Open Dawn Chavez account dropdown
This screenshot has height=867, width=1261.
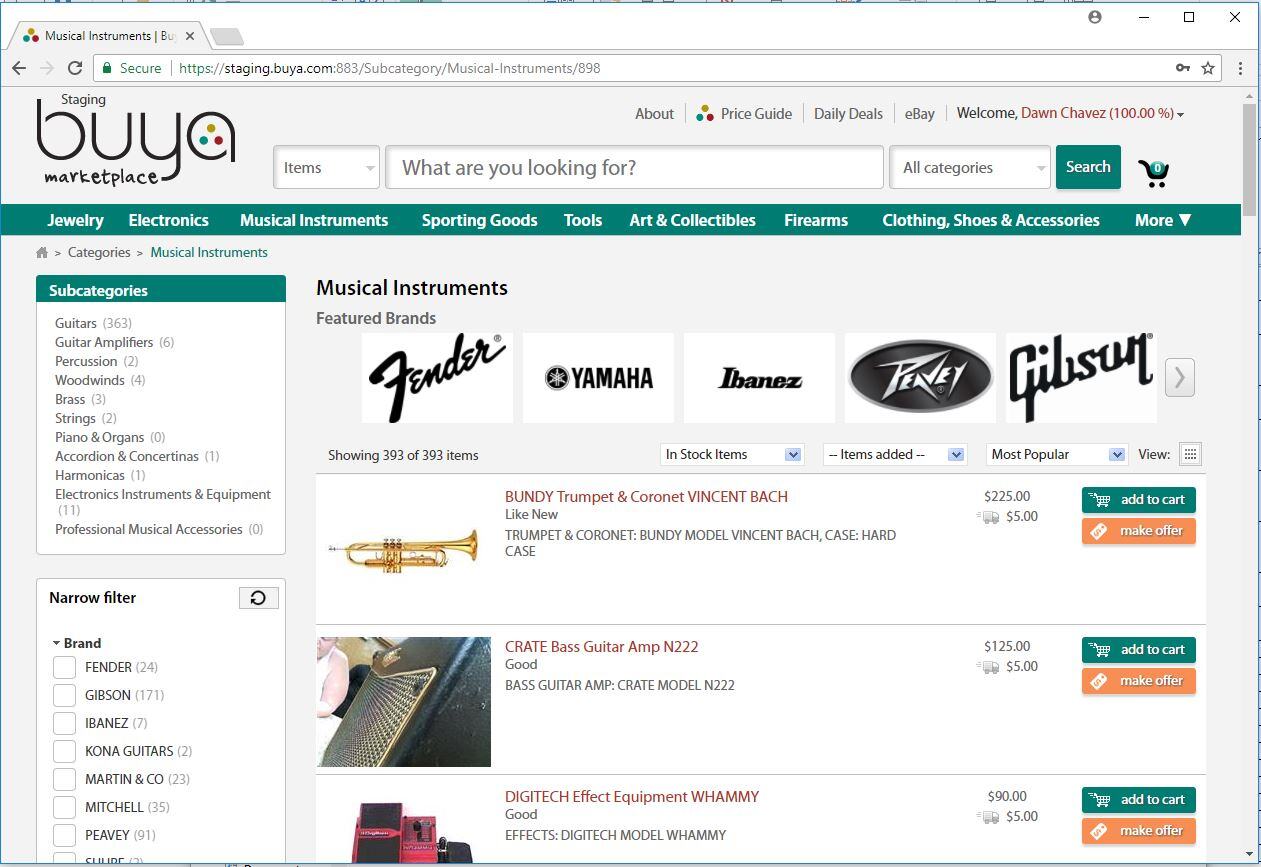pyautogui.click(x=1102, y=113)
